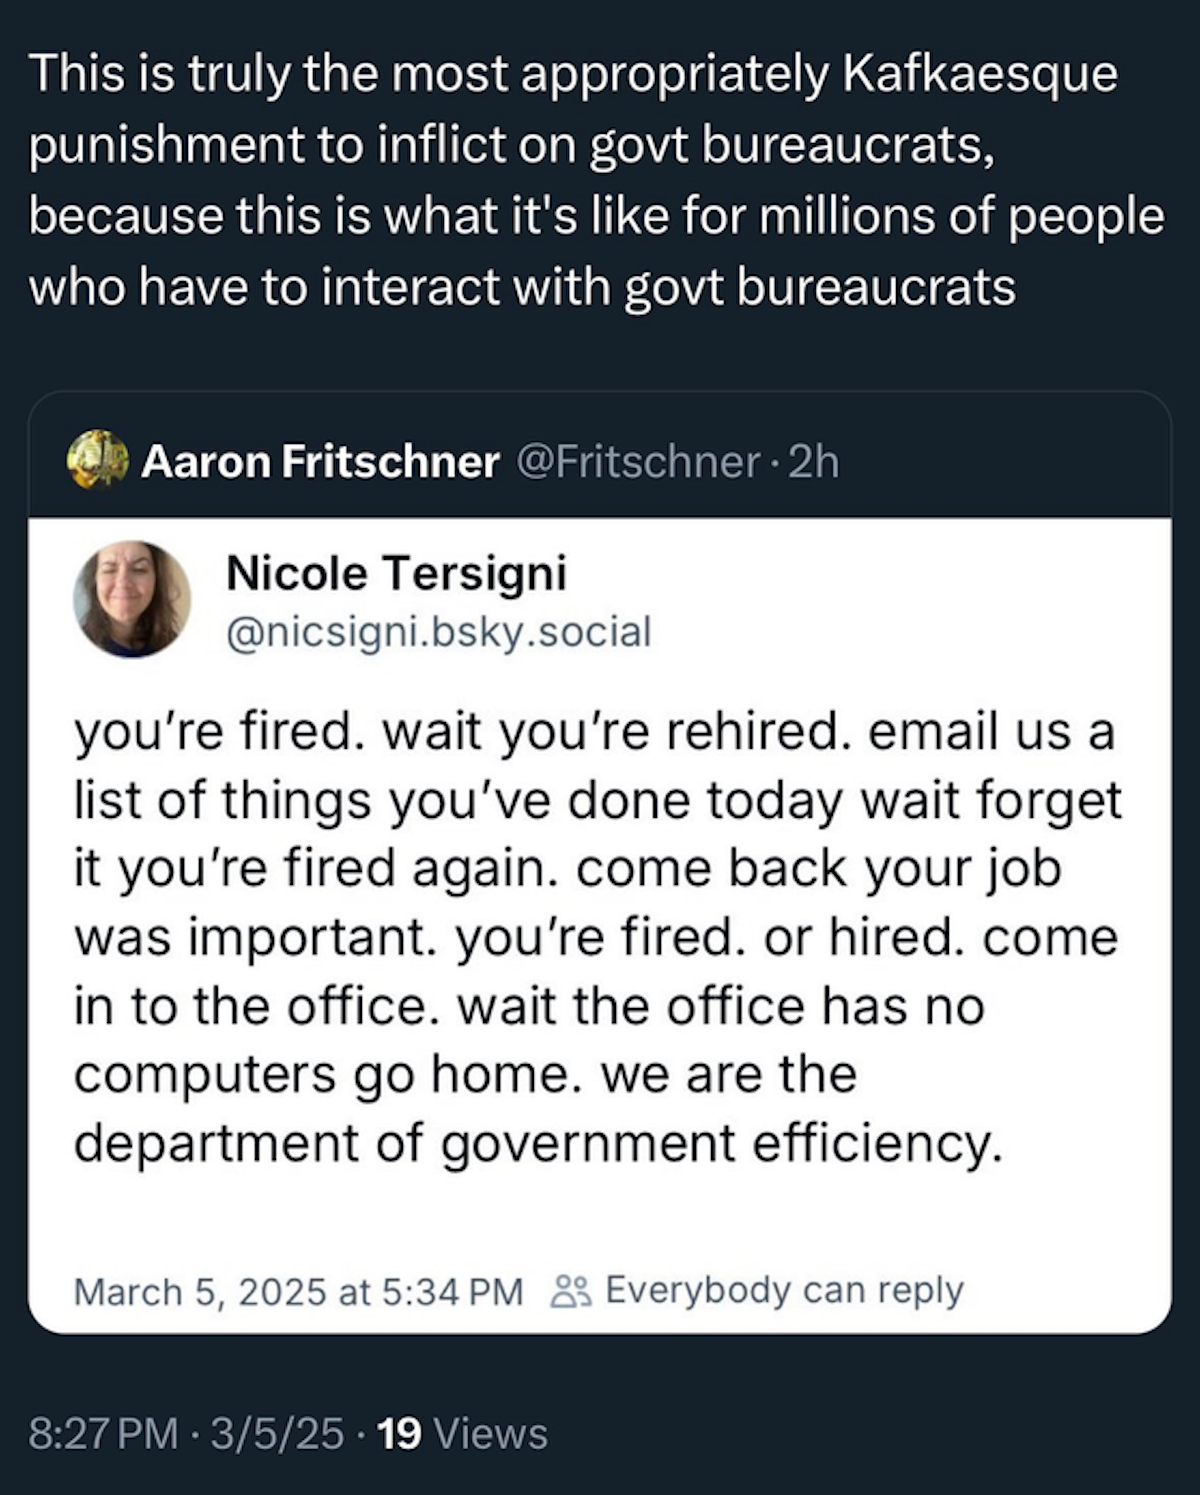Click the 8:27 PM post time
The height and width of the screenshot is (1495, 1200).
103,1434
